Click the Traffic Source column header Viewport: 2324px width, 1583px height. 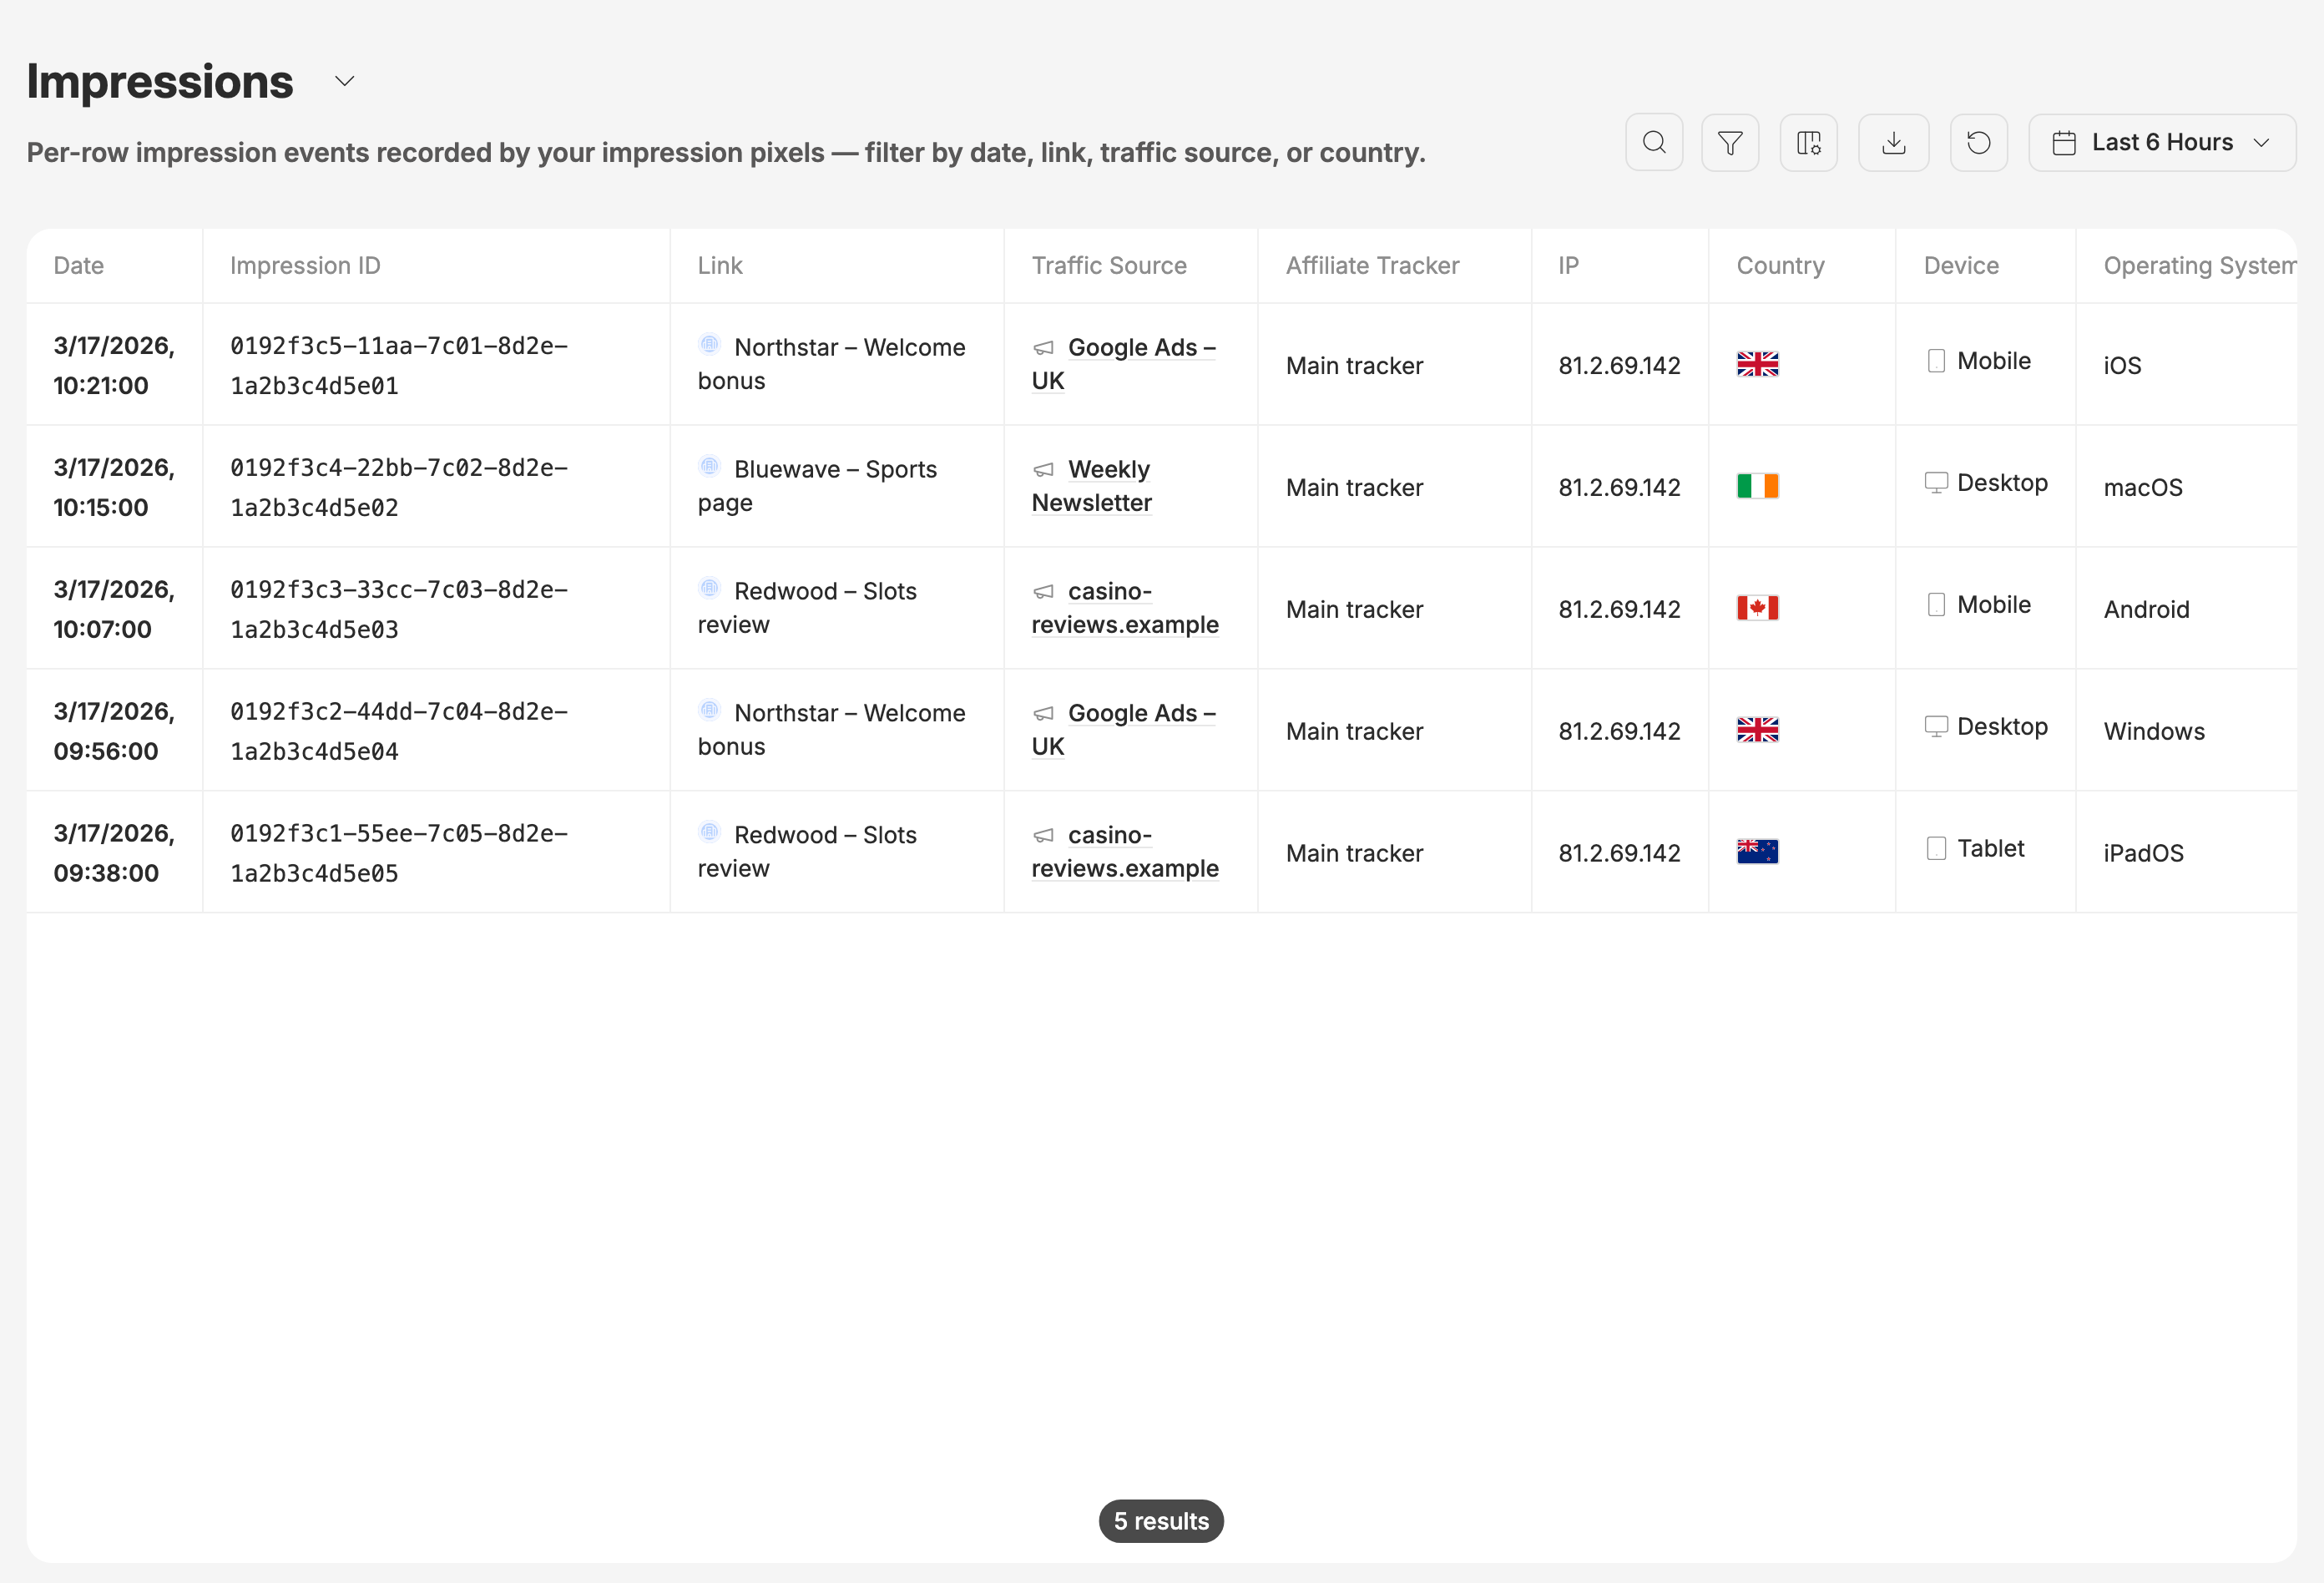coord(1109,266)
